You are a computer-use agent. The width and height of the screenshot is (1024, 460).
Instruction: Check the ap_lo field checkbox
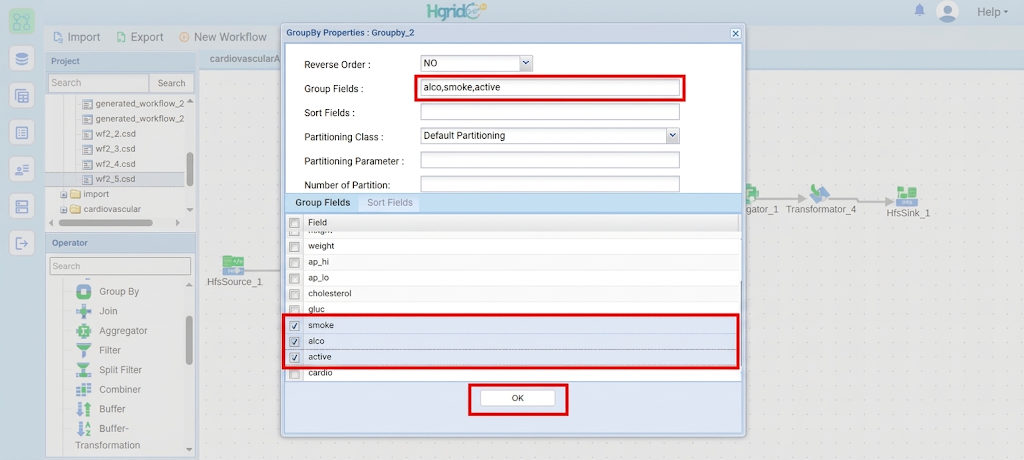point(295,278)
